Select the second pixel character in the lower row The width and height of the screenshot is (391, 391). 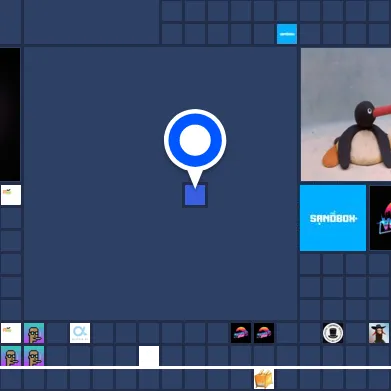tap(34, 356)
